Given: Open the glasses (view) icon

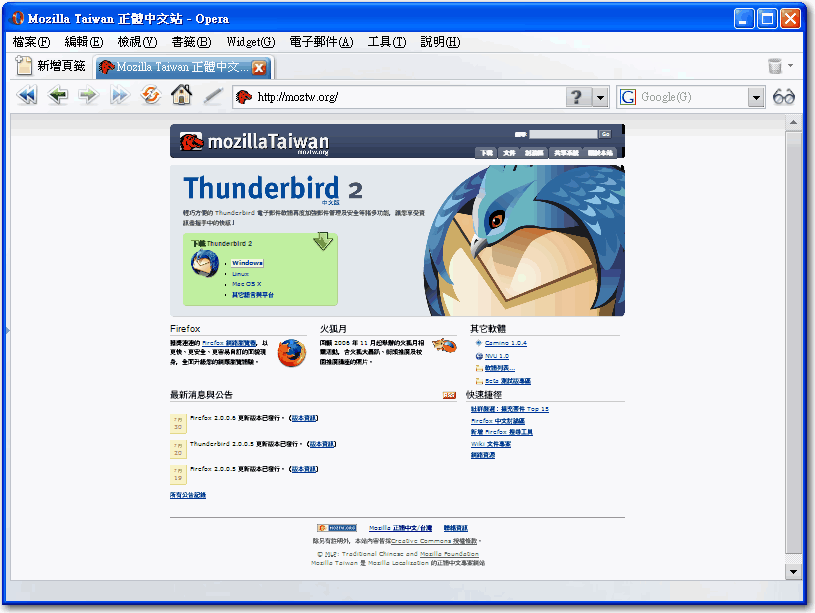Looking at the screenshot, I should click(783, 97).
